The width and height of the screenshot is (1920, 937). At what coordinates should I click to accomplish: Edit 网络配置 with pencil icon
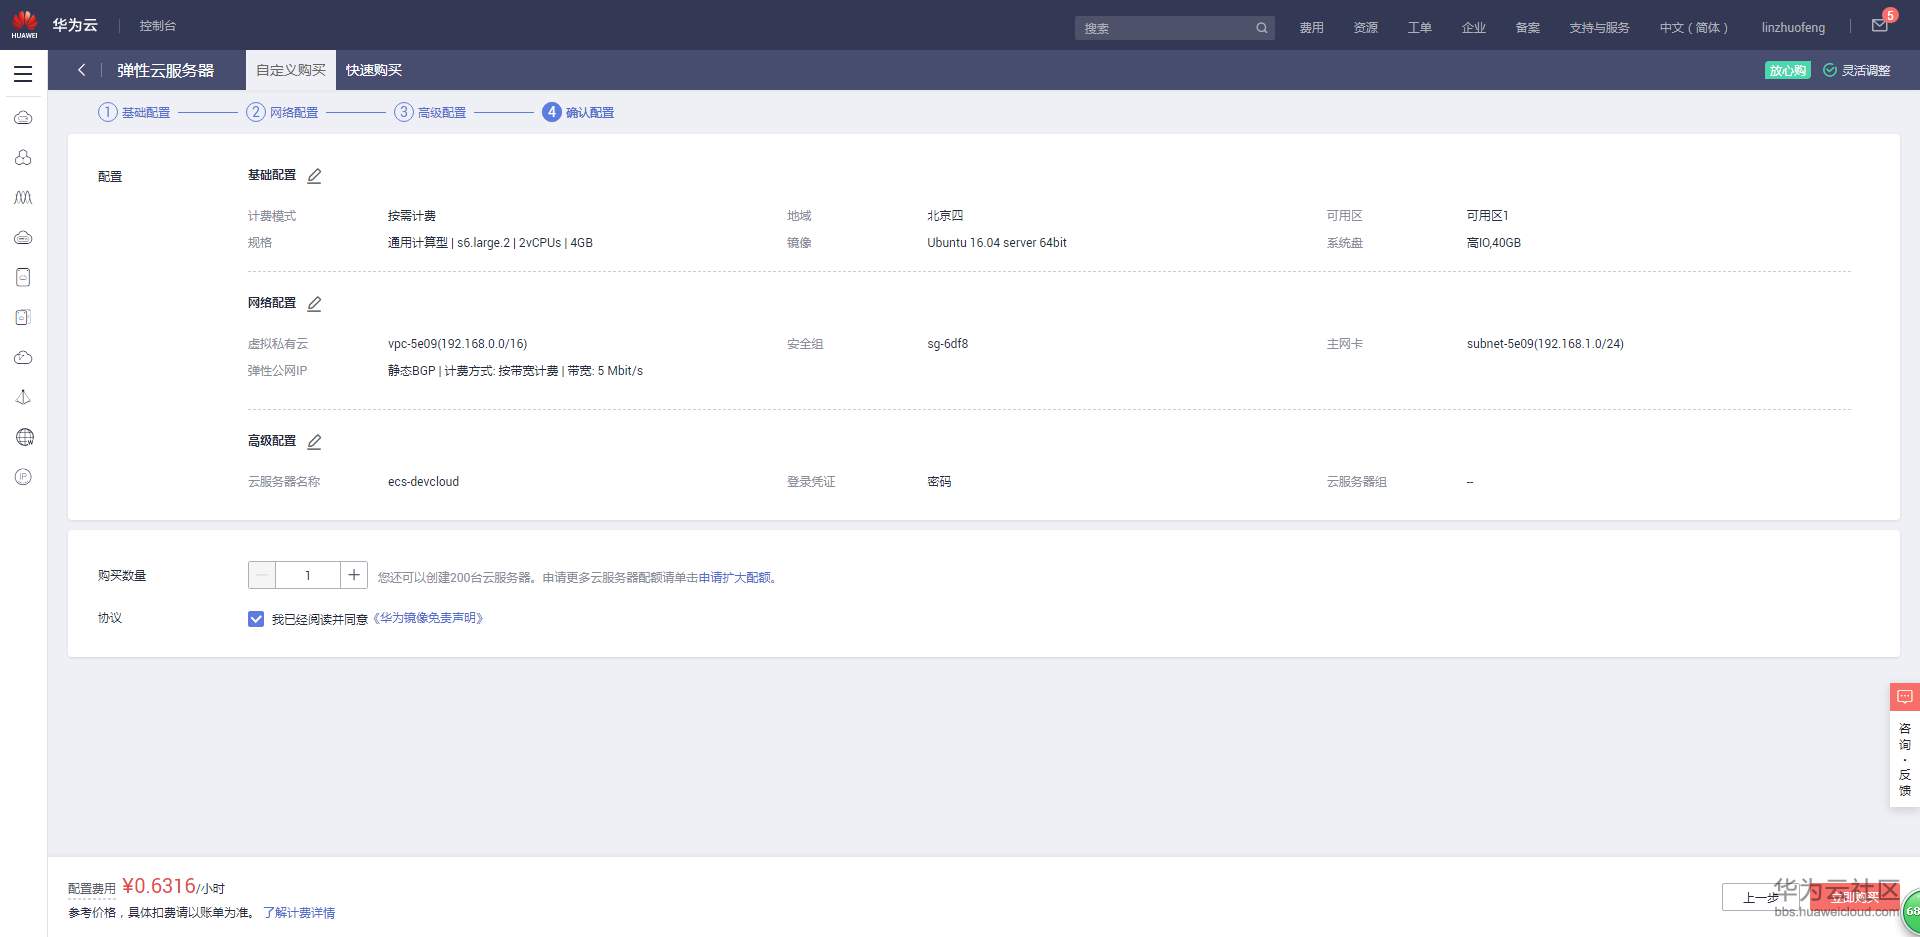pyautogui.click(x=314, y=304)
